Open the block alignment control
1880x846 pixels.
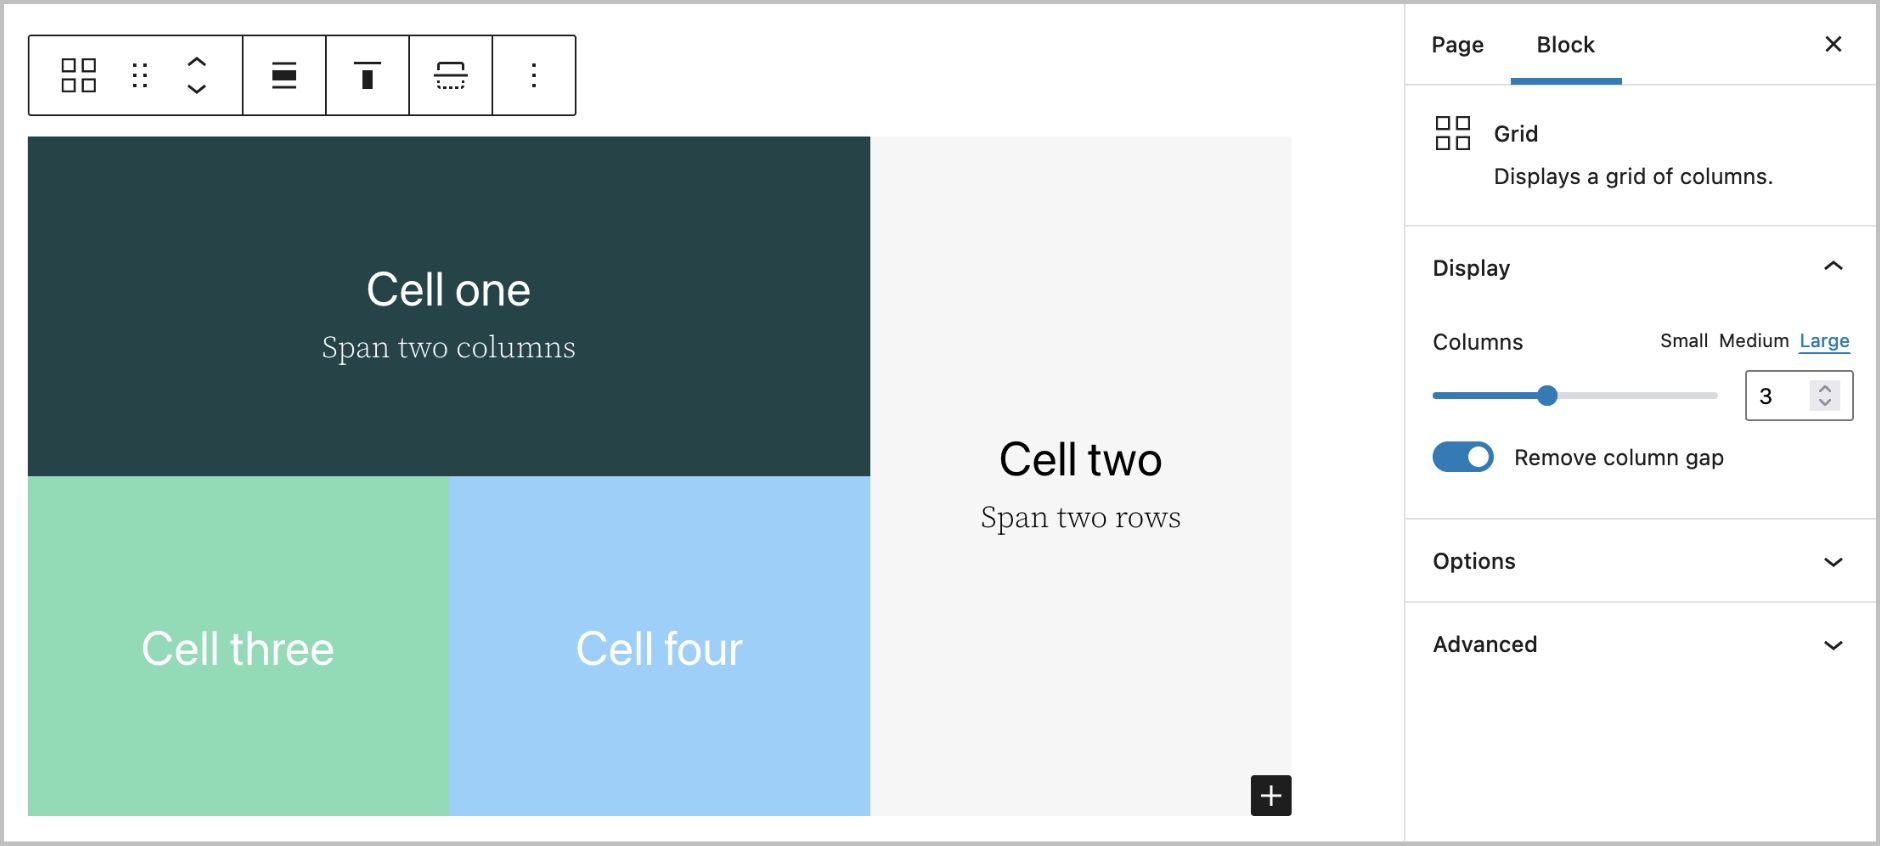coord(284,75)
